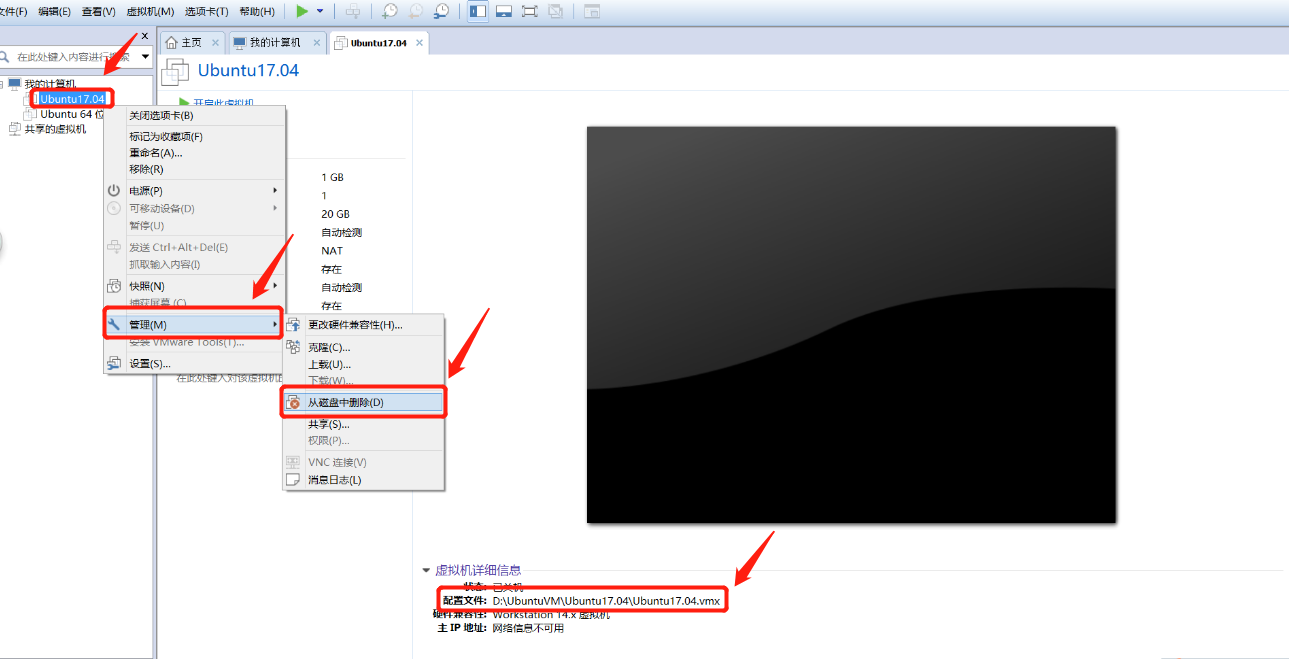Choose 标记为收藏项(F) from context menu

(x=195, y=136)
